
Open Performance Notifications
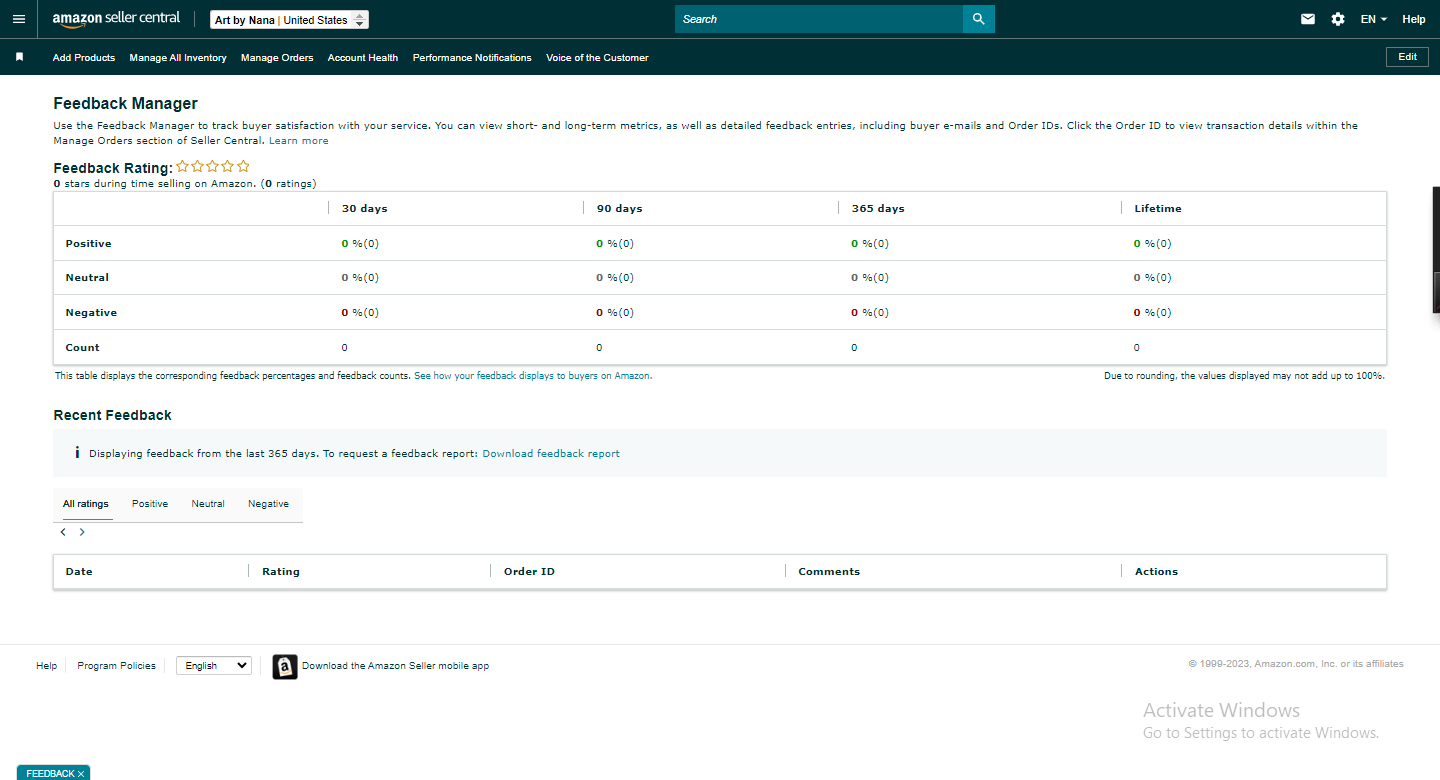(472, 58)
